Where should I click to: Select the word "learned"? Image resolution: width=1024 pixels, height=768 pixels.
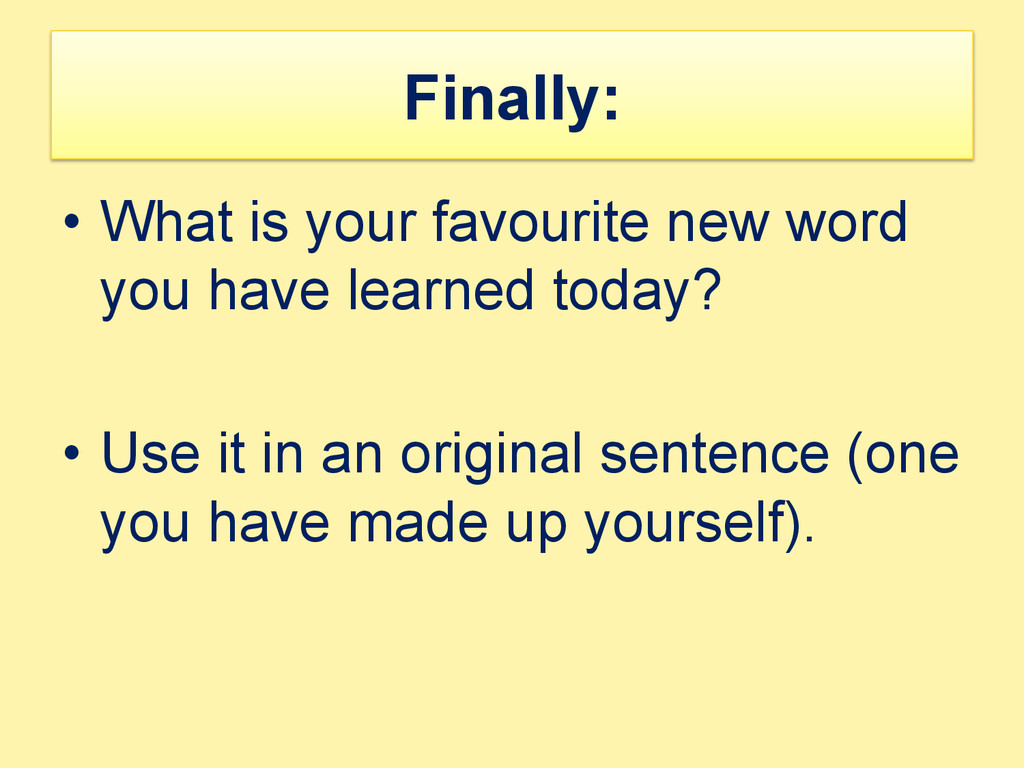coord(440,290)
